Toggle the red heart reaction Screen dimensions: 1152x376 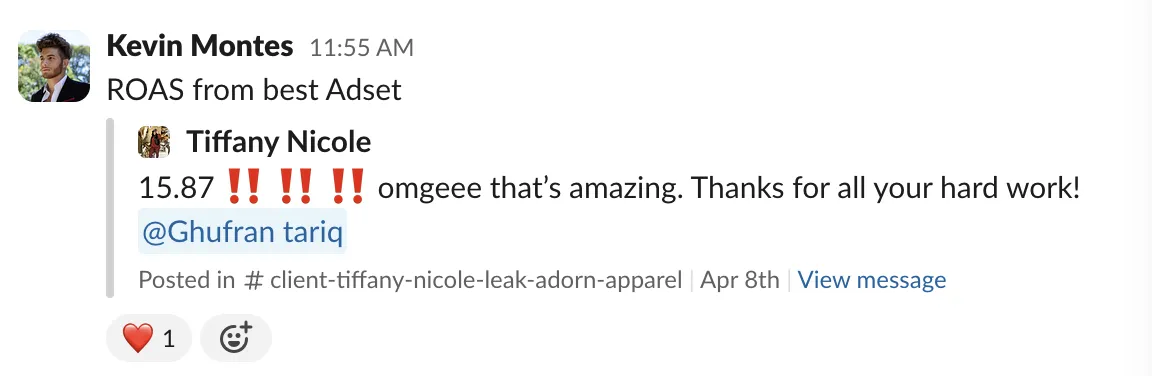[x=149, y=339]
